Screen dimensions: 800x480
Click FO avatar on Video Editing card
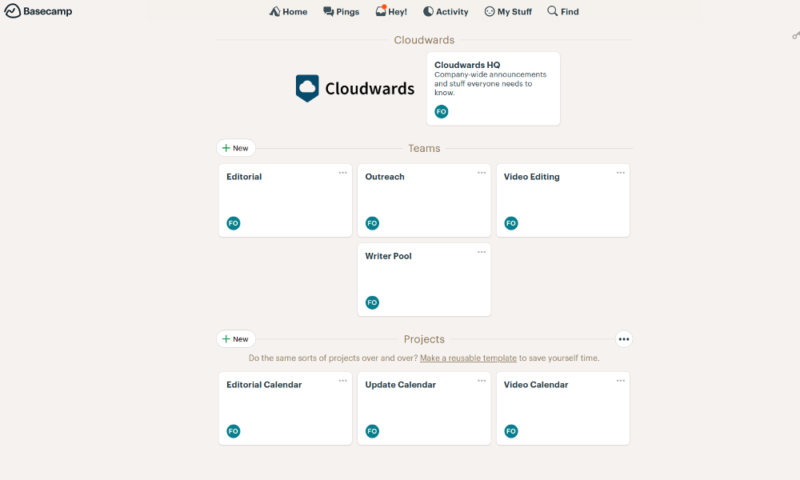coord(511,223)
